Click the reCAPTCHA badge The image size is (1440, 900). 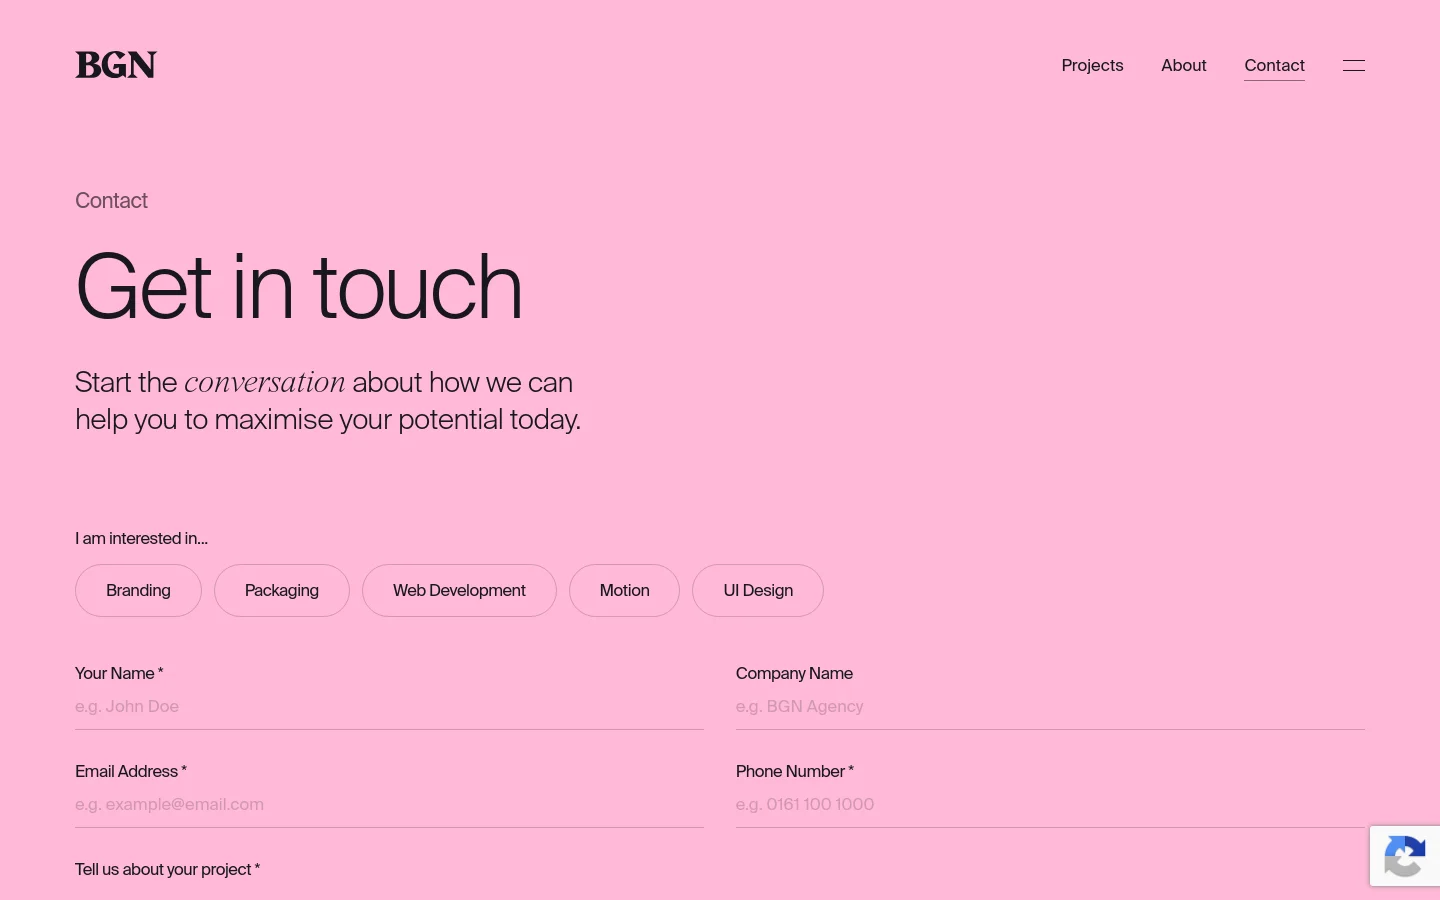click(1405, 856)
